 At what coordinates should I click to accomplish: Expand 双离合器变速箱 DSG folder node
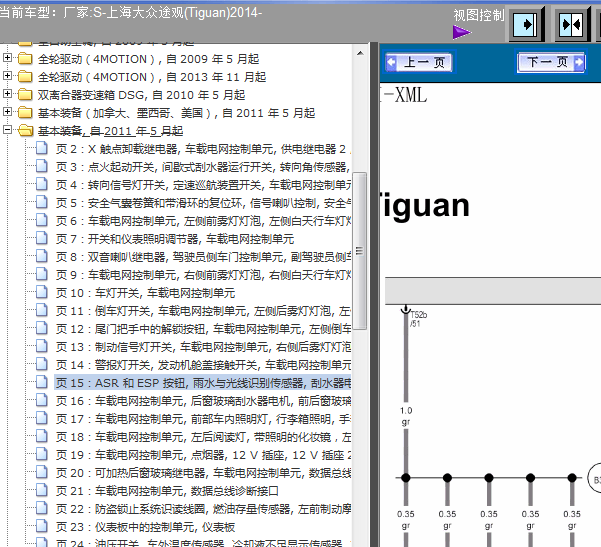7,94
